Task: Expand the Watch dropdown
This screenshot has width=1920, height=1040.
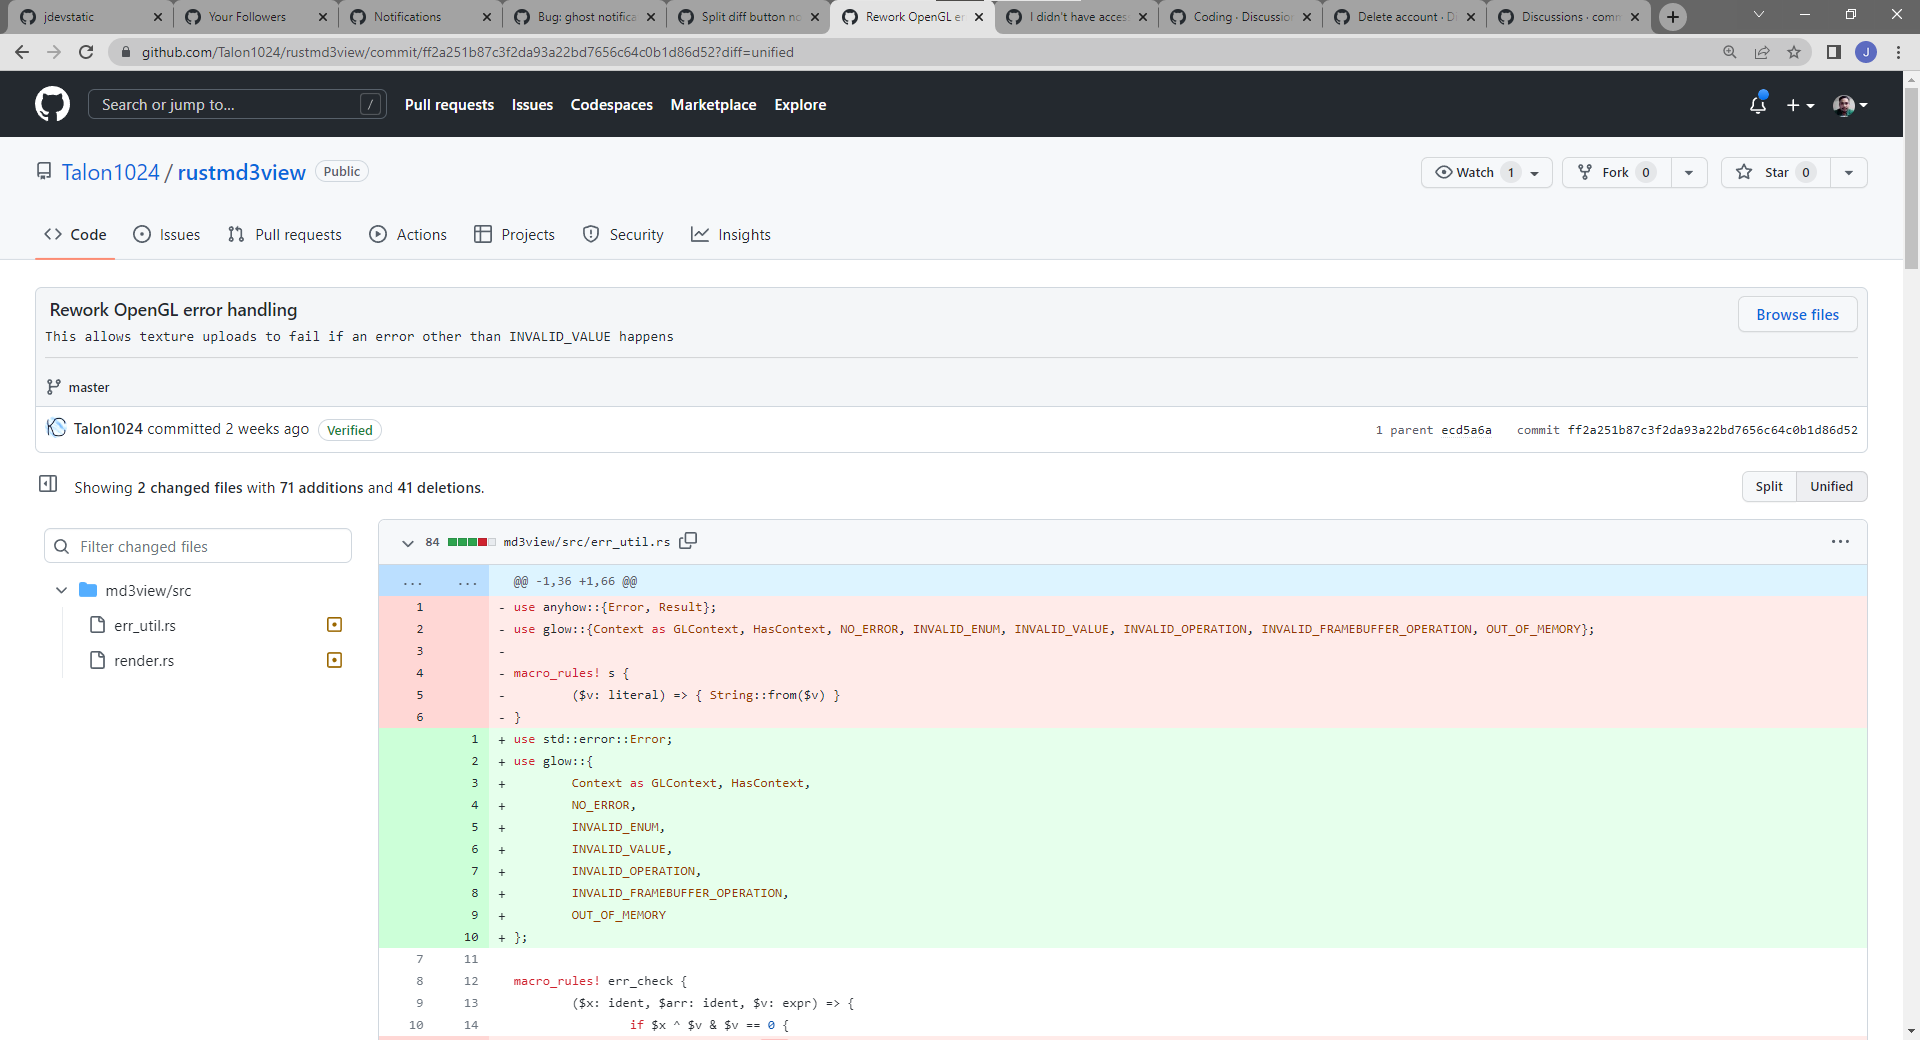Action: pyautogui.click(x=1536, y=172)
